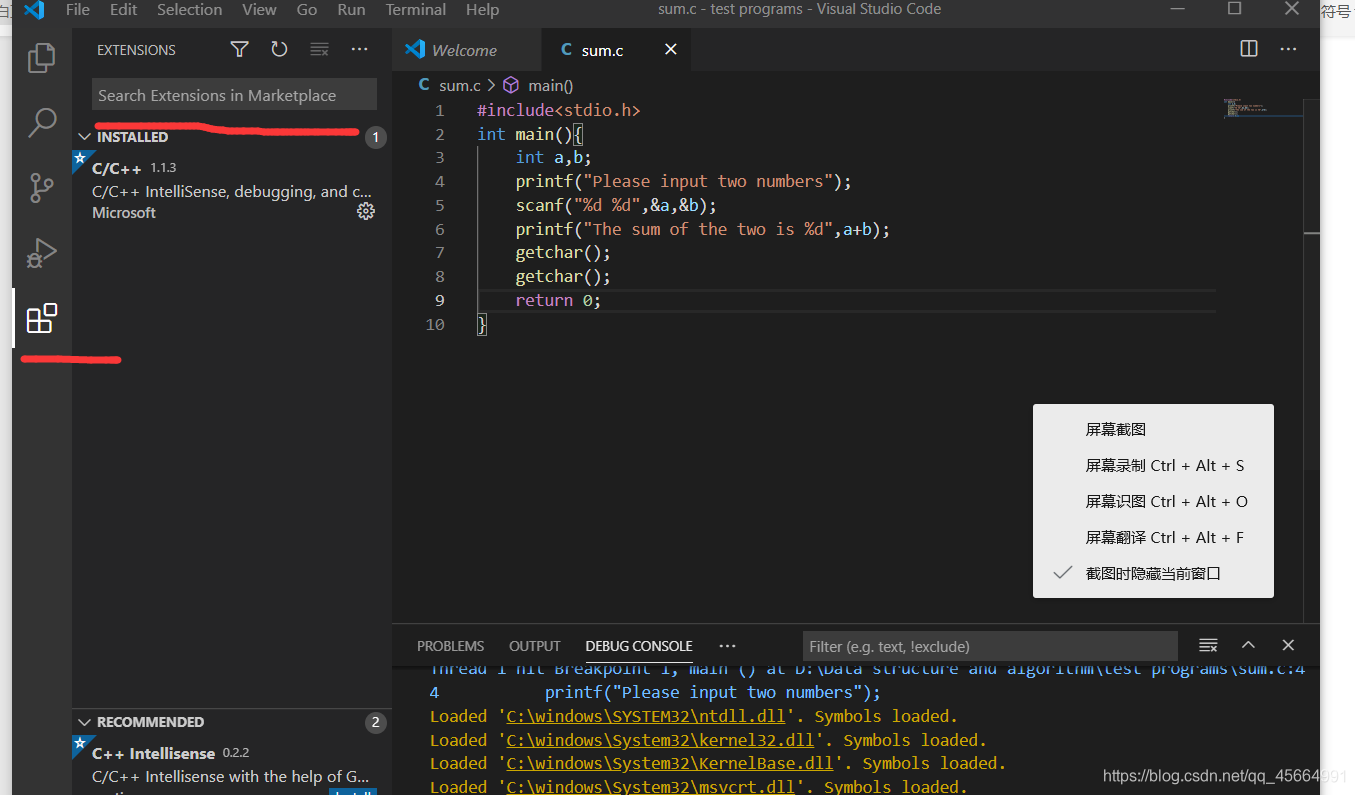The image size is (1355, 795).
Task: Click the debug console Filter input
Action: (x=990, y=646)
